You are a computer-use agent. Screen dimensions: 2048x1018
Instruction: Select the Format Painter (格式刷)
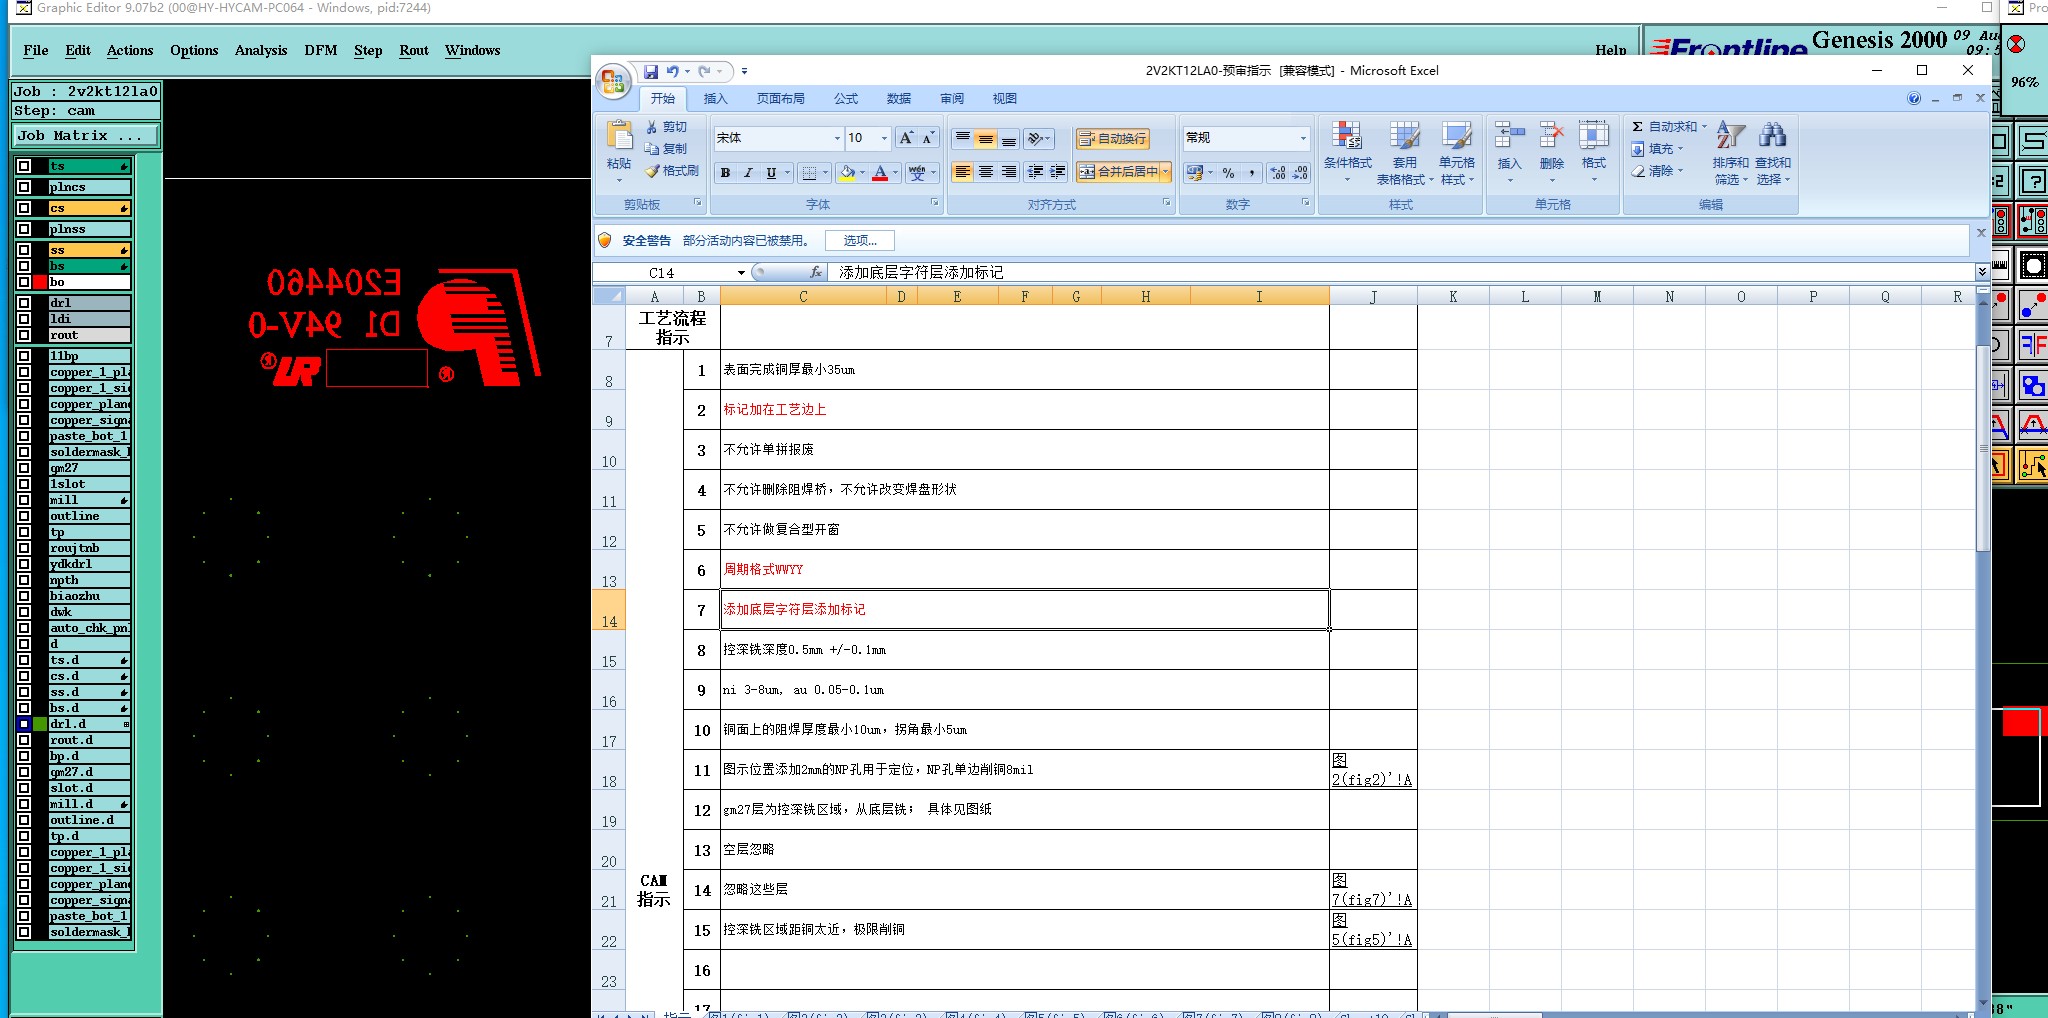tap(672, 171)
